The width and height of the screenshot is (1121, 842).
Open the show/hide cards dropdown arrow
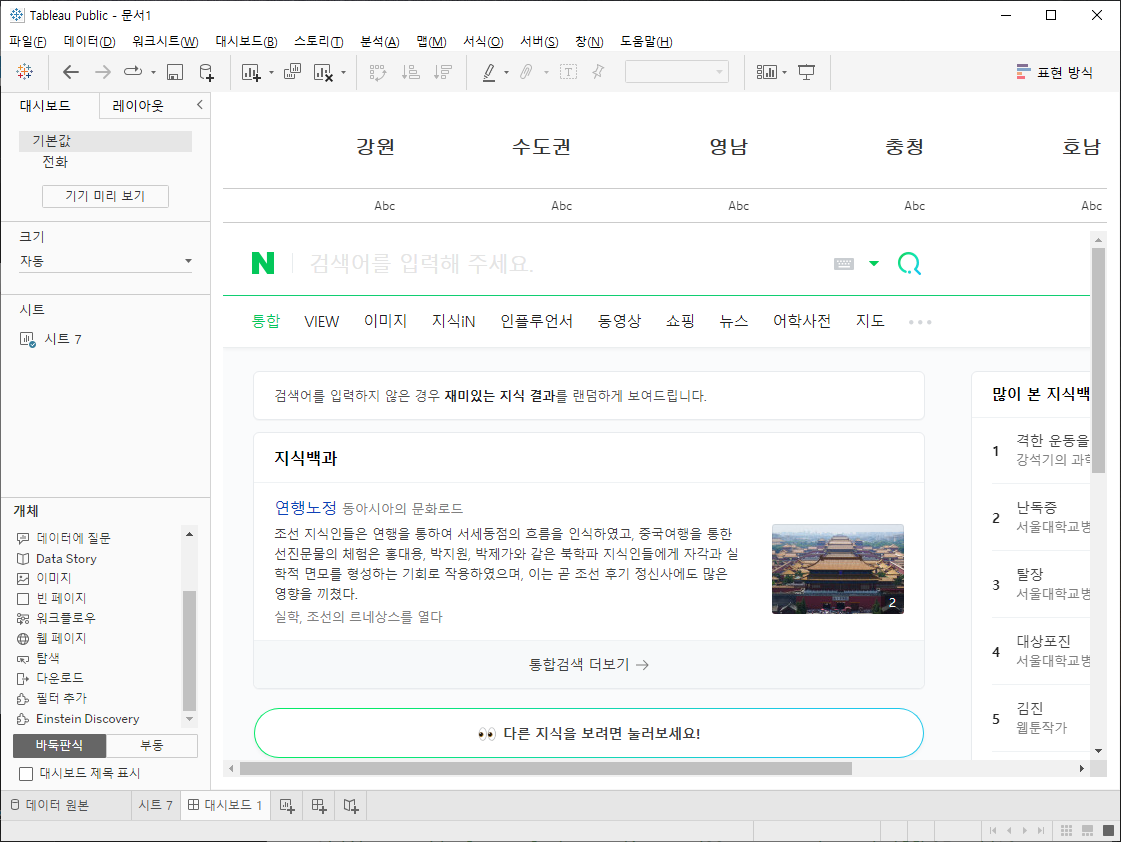(784, 72)
